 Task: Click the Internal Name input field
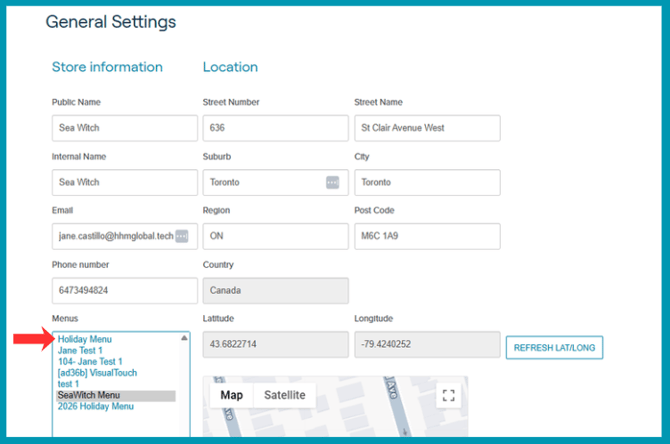coord(125,182)
